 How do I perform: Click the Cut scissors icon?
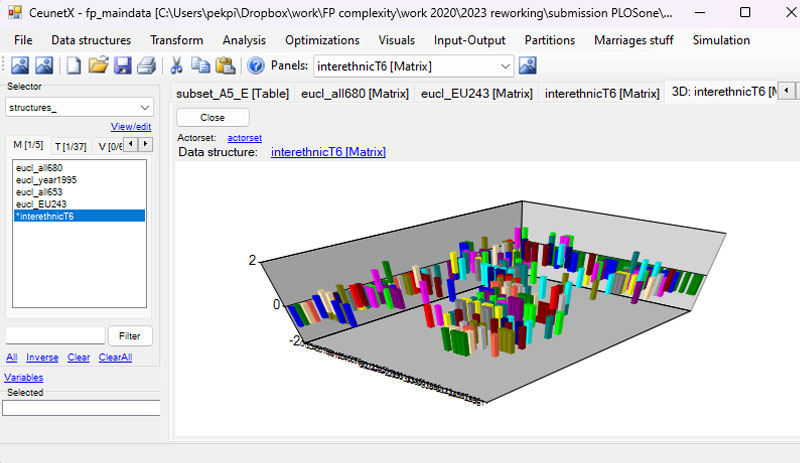click(177, 66)
